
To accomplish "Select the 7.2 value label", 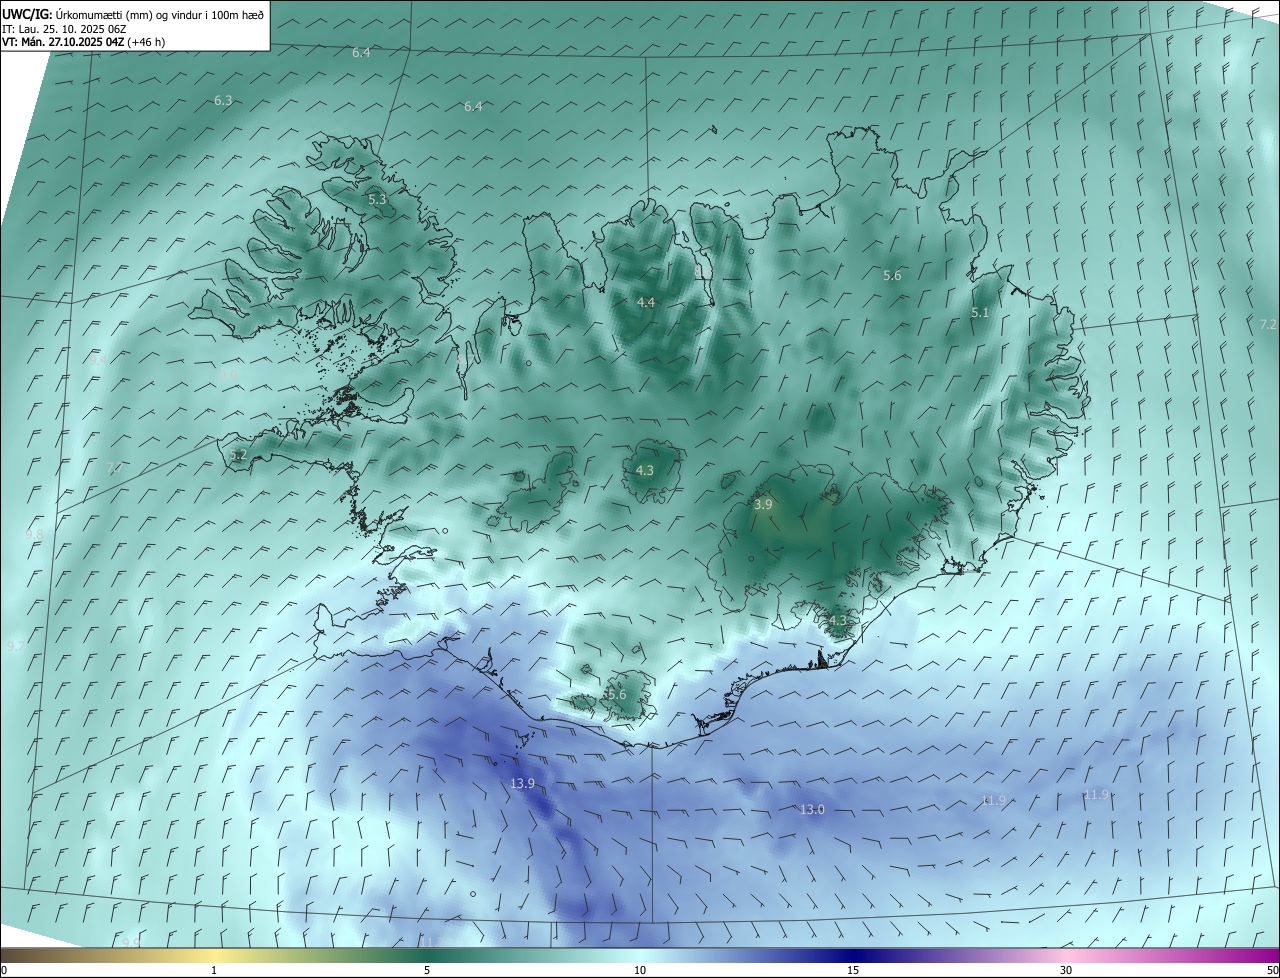I will click(x=1268, y=325).
